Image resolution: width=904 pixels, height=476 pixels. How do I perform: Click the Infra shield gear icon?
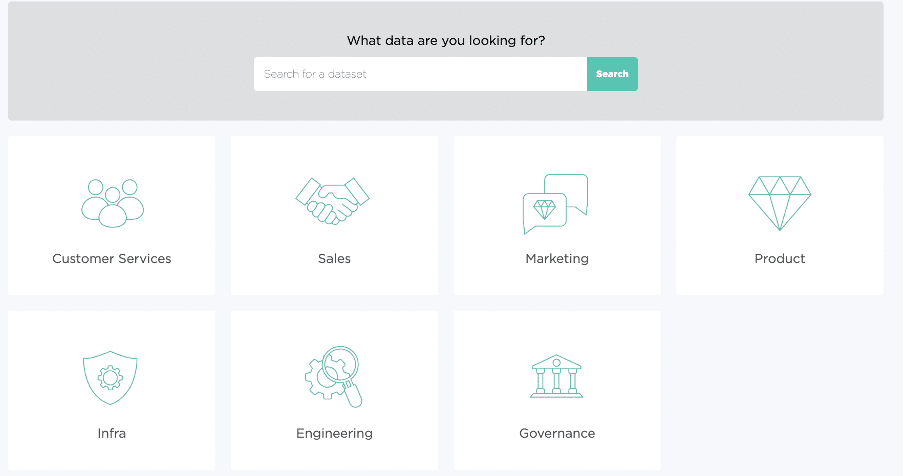(112, 377)
